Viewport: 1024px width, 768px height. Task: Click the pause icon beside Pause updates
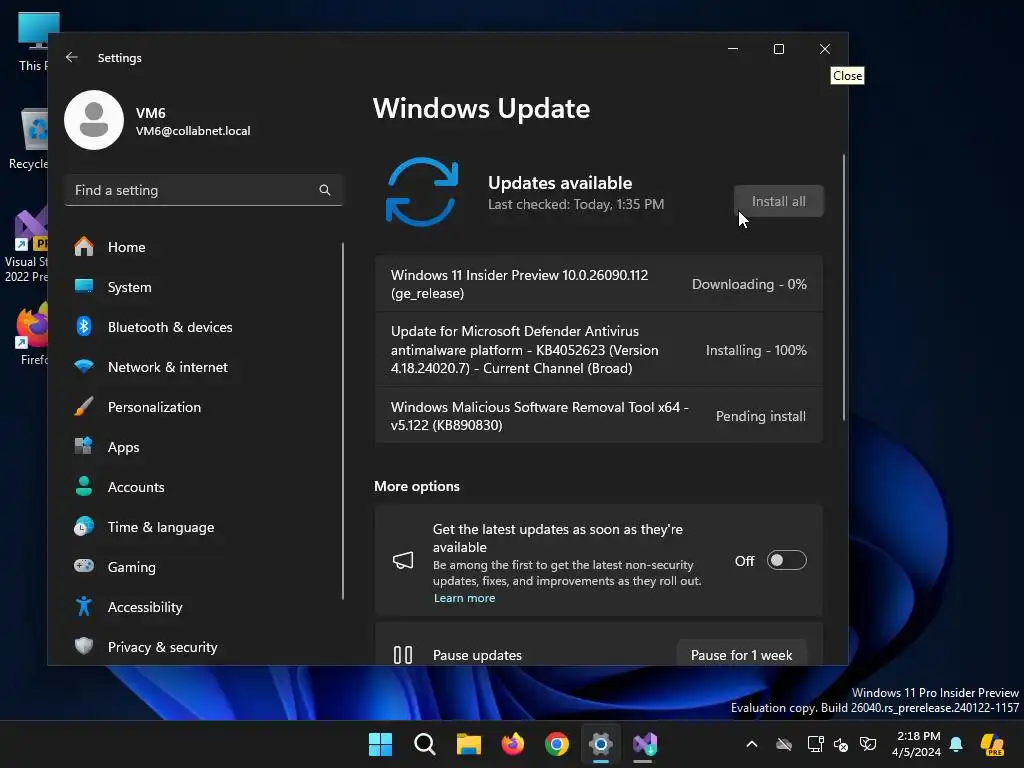(x=403, y=655)
